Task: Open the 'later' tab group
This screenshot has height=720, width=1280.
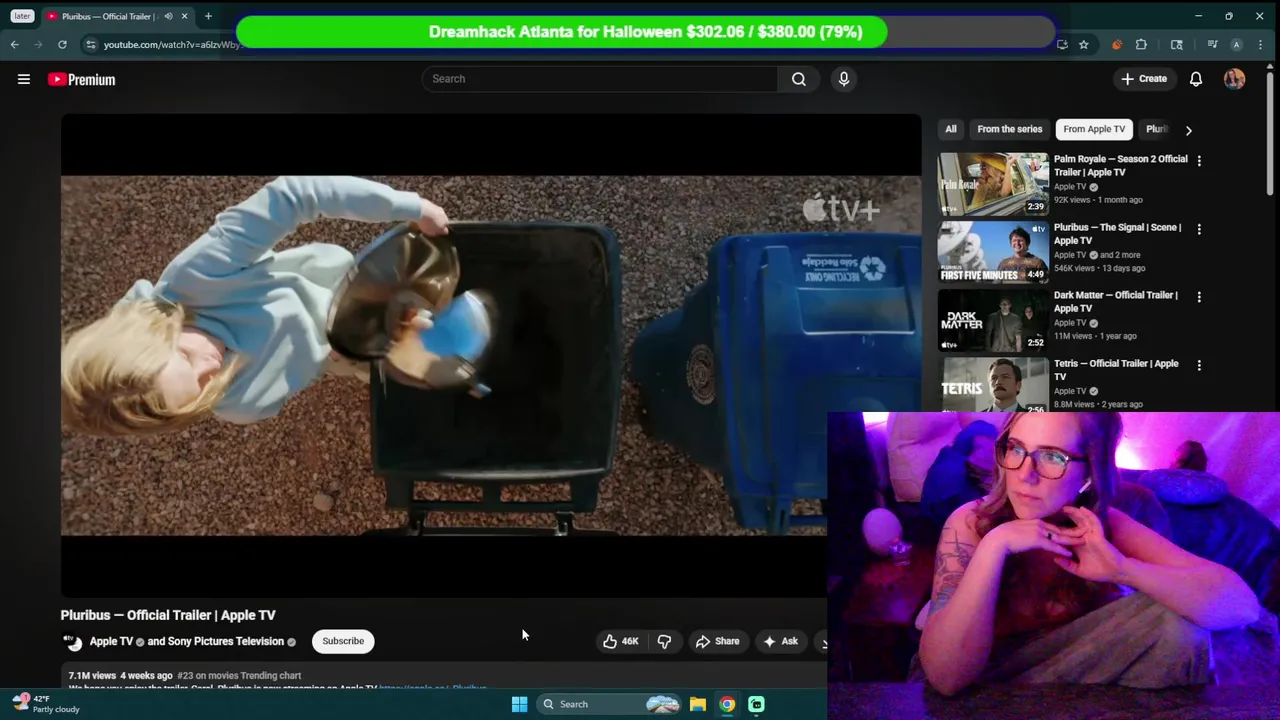Action: (22, 16)
